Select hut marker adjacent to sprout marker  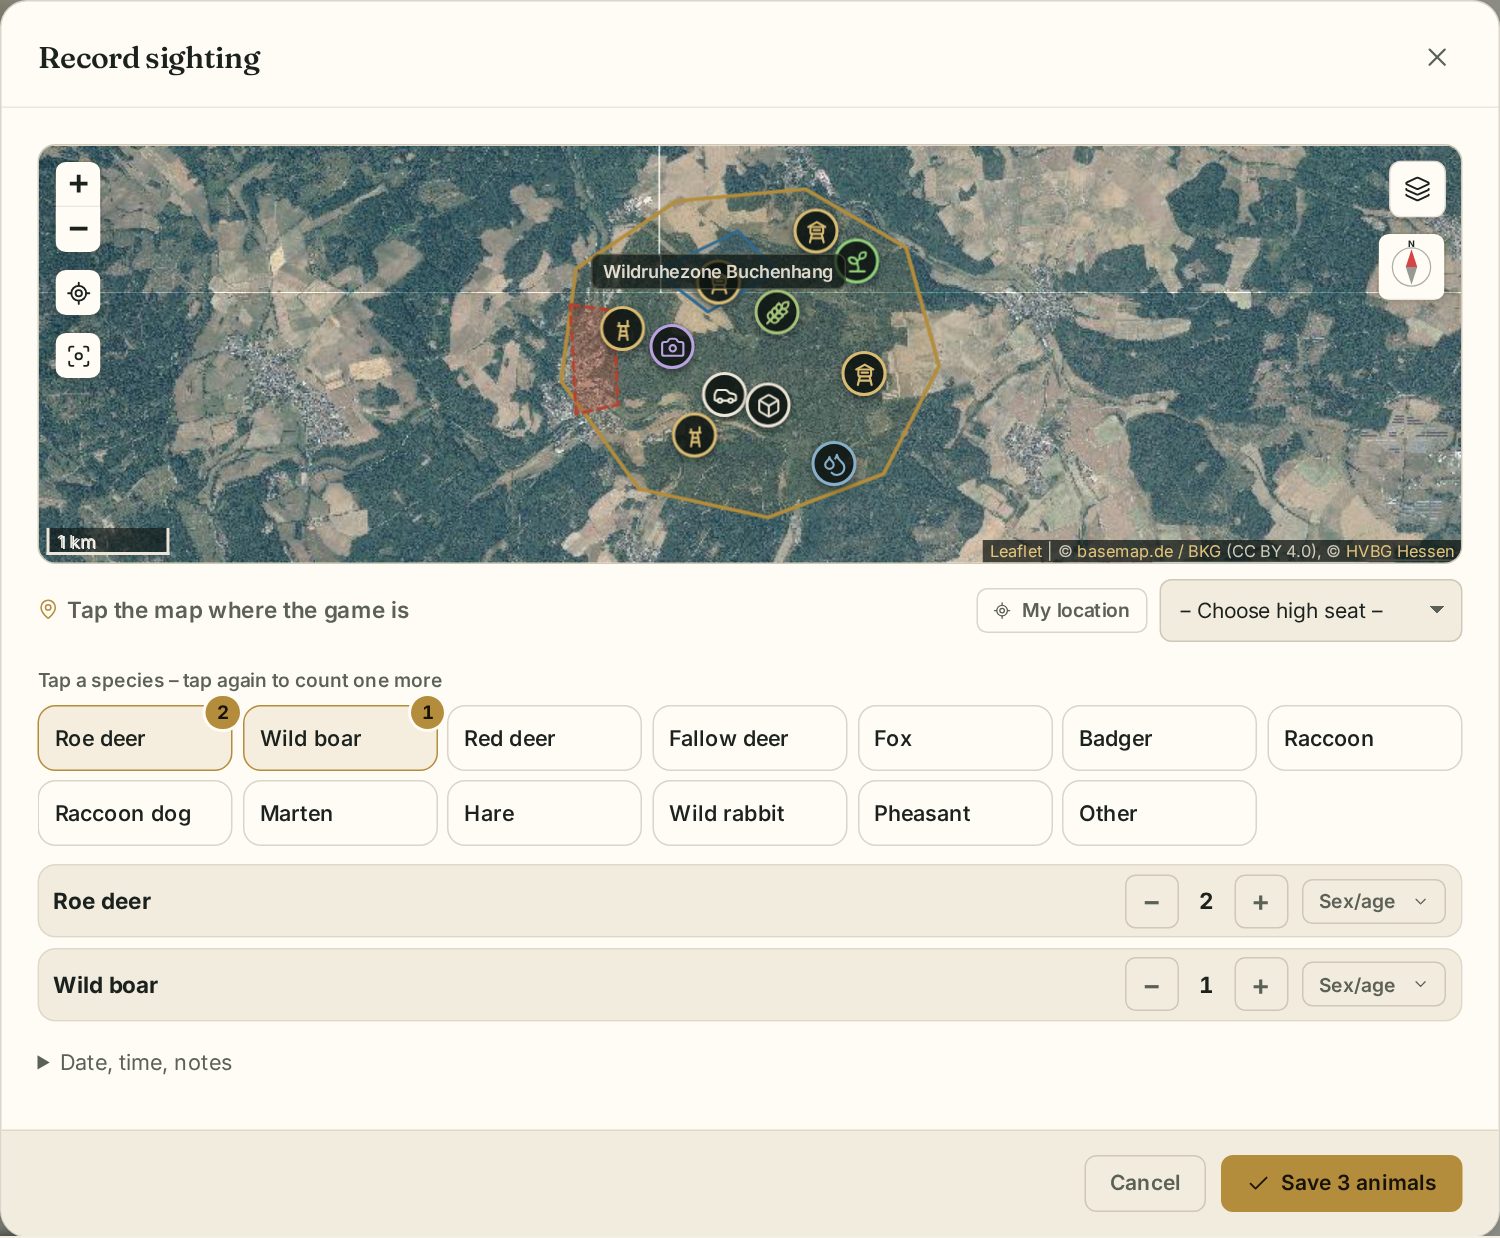tap(816, 232)
